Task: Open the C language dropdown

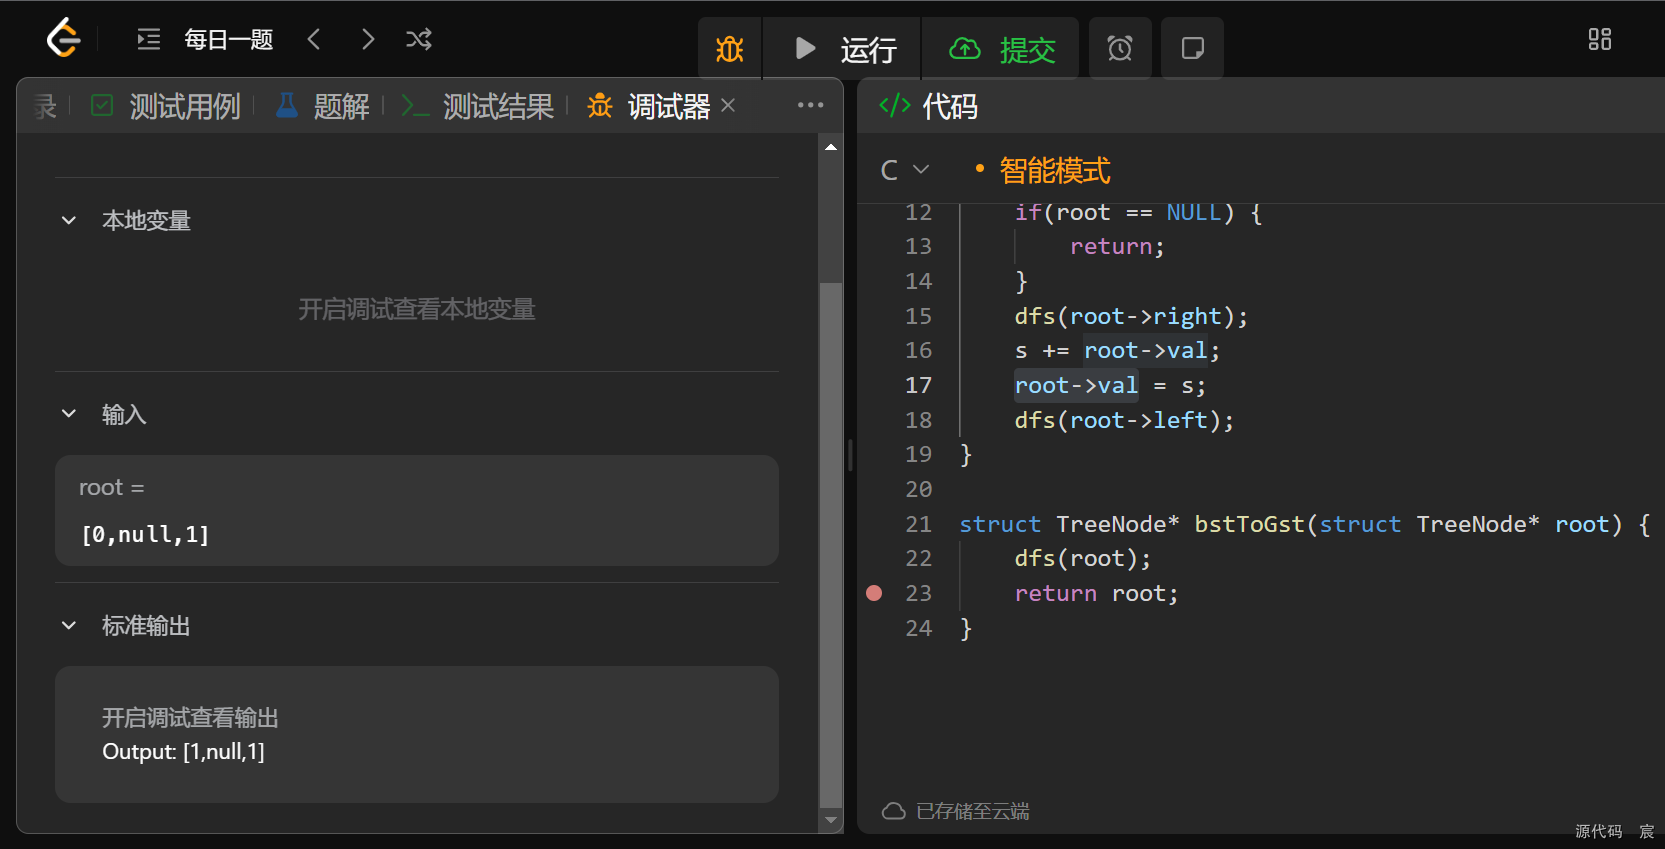Action: (905, 170)
